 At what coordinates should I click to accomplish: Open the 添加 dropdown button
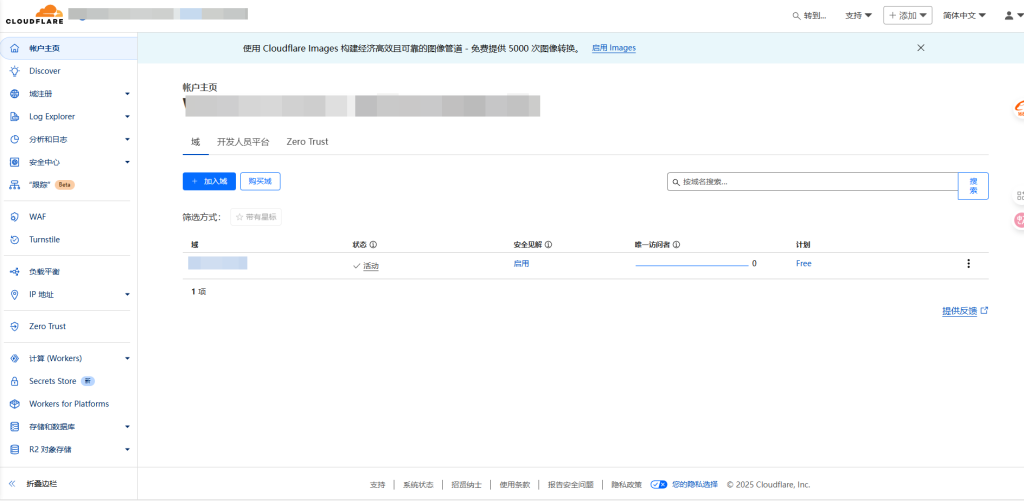coord(908,16)
